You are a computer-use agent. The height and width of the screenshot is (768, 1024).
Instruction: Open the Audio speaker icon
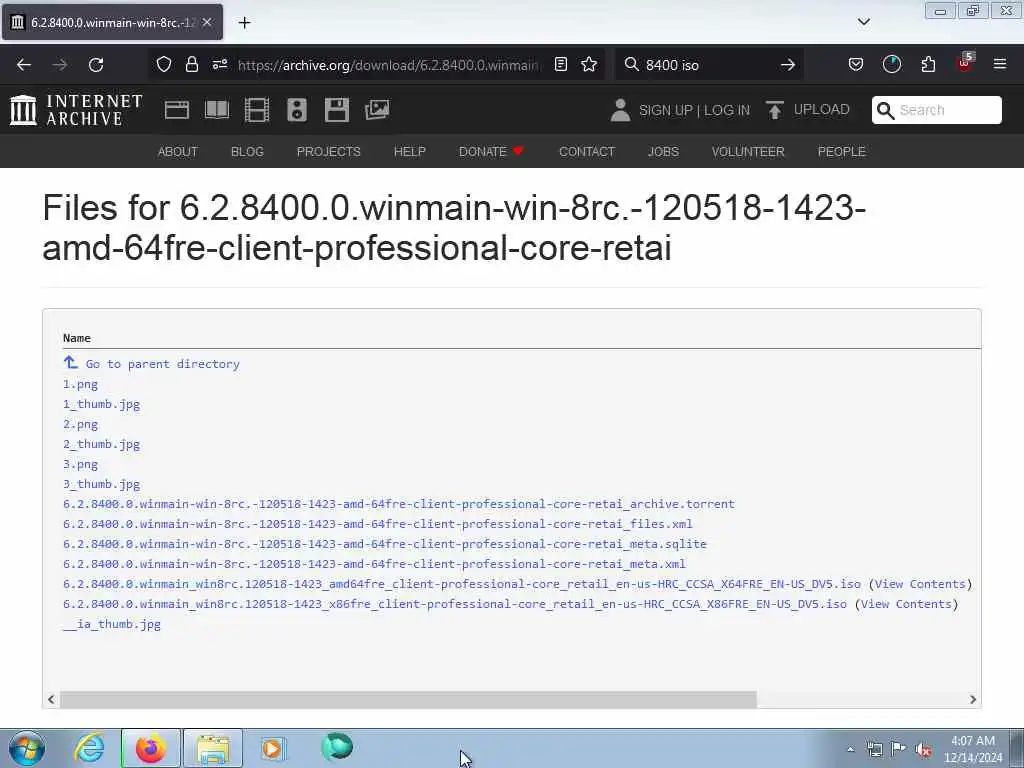[296, 110]
